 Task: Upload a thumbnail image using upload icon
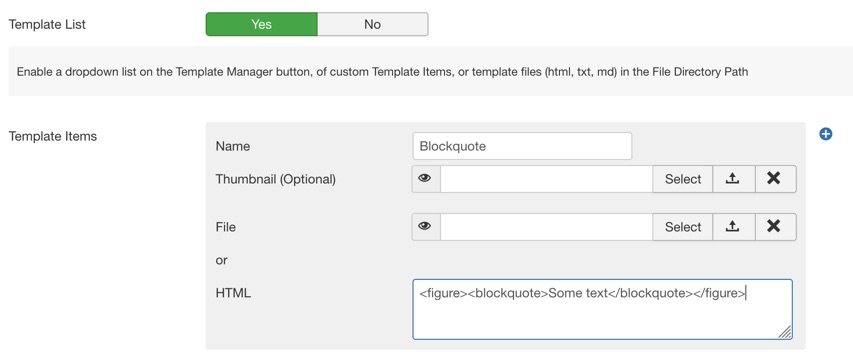(733, 179)
